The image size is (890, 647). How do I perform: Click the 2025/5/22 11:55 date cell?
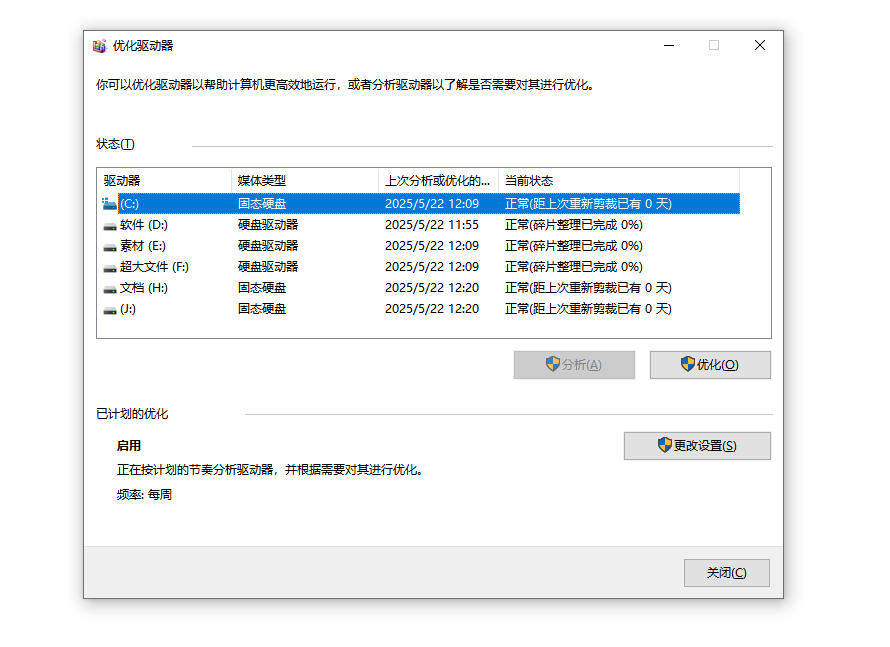coord(432,225)
